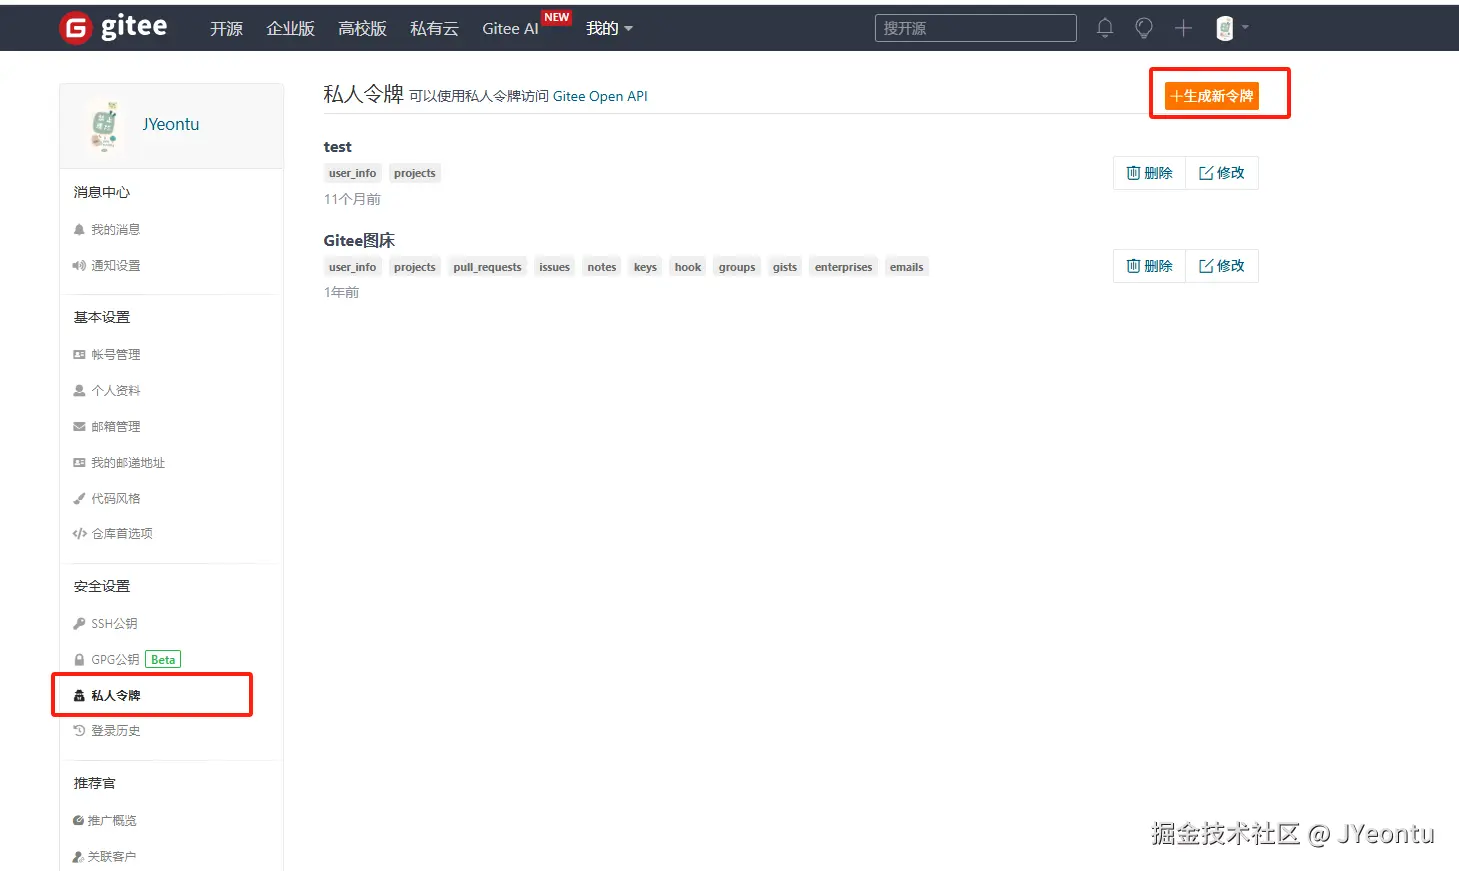Open 我的消息 in the sidebar
The image size is (1459, 871).
pyautogui.click(x=106, y=229)
